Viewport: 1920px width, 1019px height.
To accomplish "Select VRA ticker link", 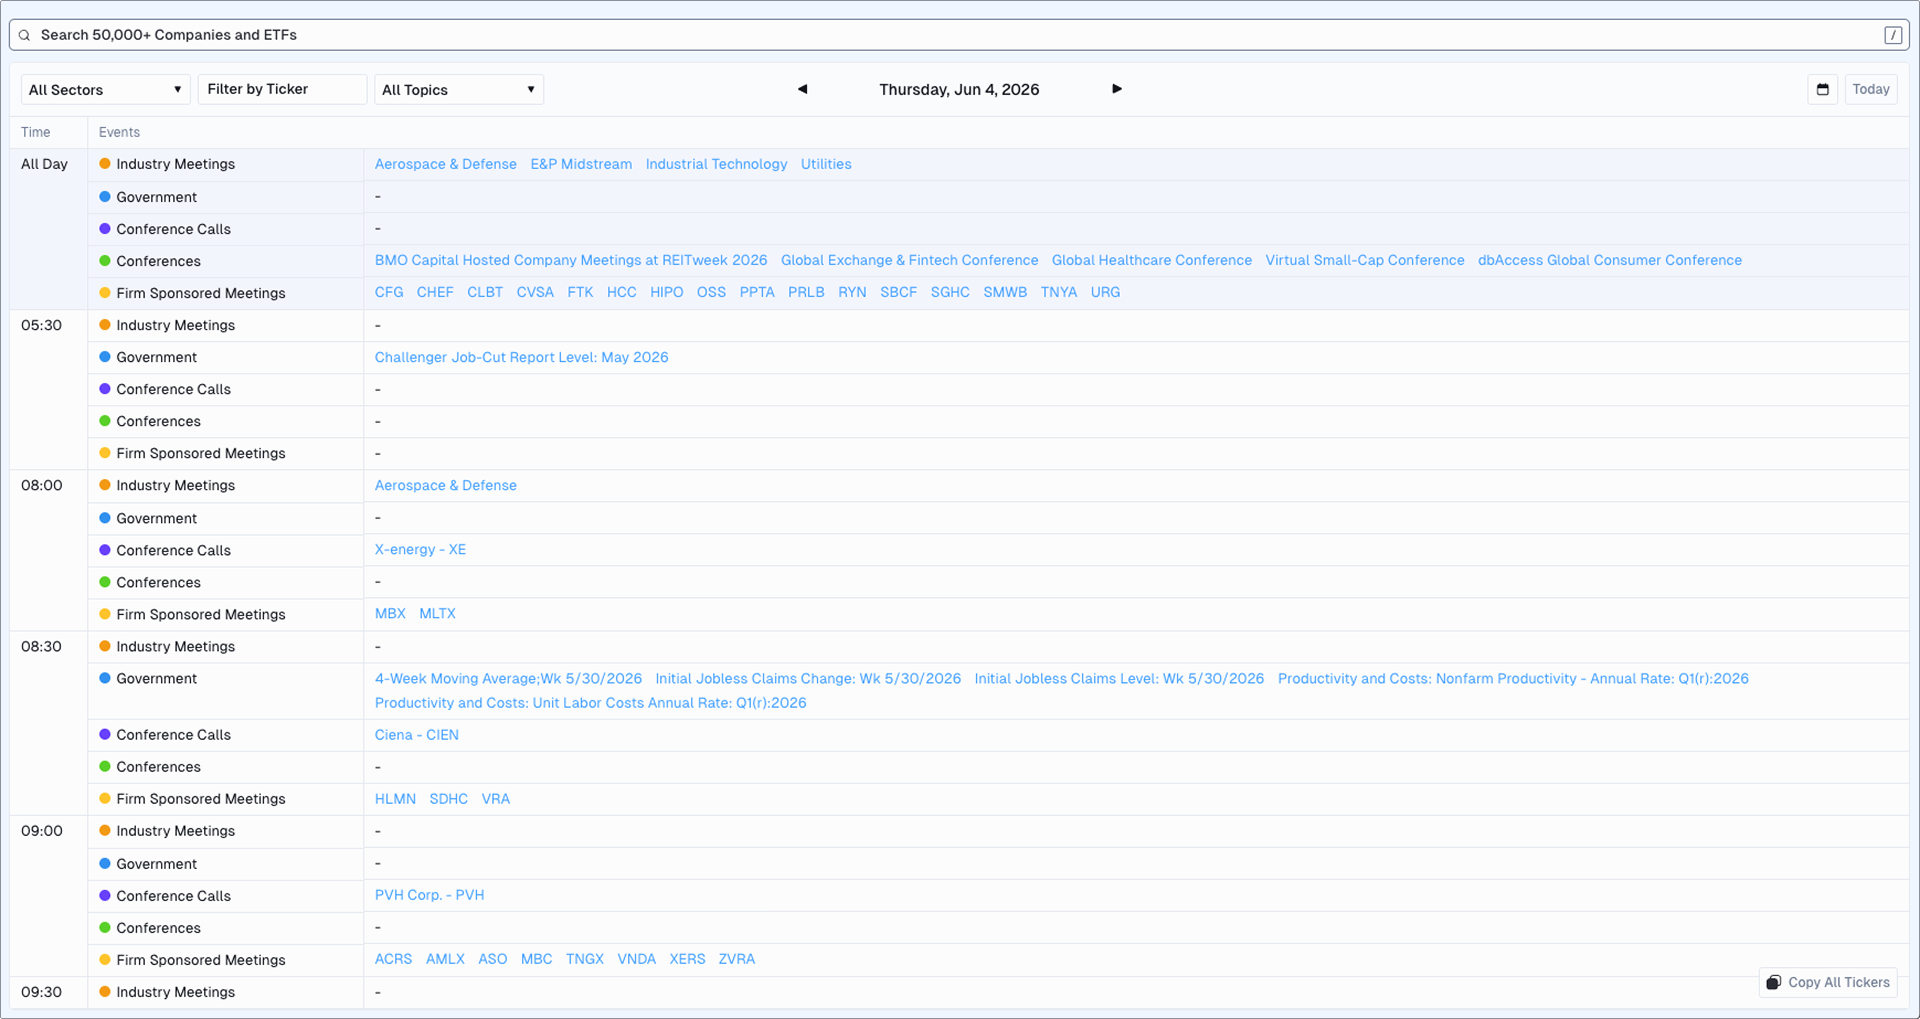I will click(495, 798).
